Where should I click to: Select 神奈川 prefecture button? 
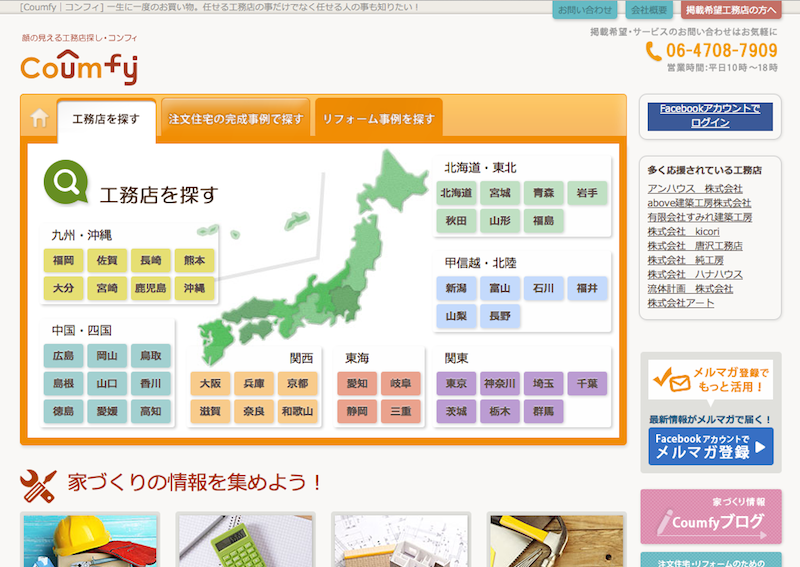coord(500,383)
